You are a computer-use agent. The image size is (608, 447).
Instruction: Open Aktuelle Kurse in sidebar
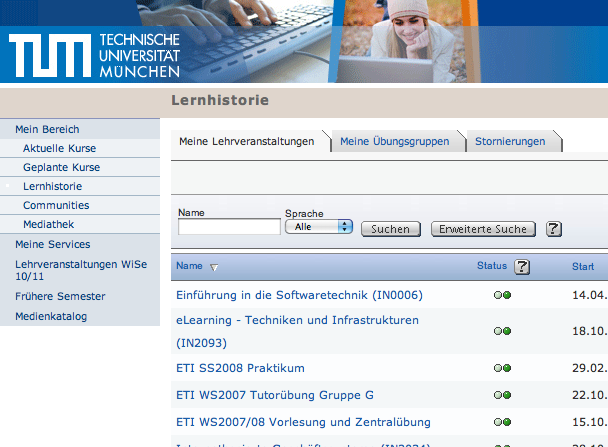click(59, 148)
